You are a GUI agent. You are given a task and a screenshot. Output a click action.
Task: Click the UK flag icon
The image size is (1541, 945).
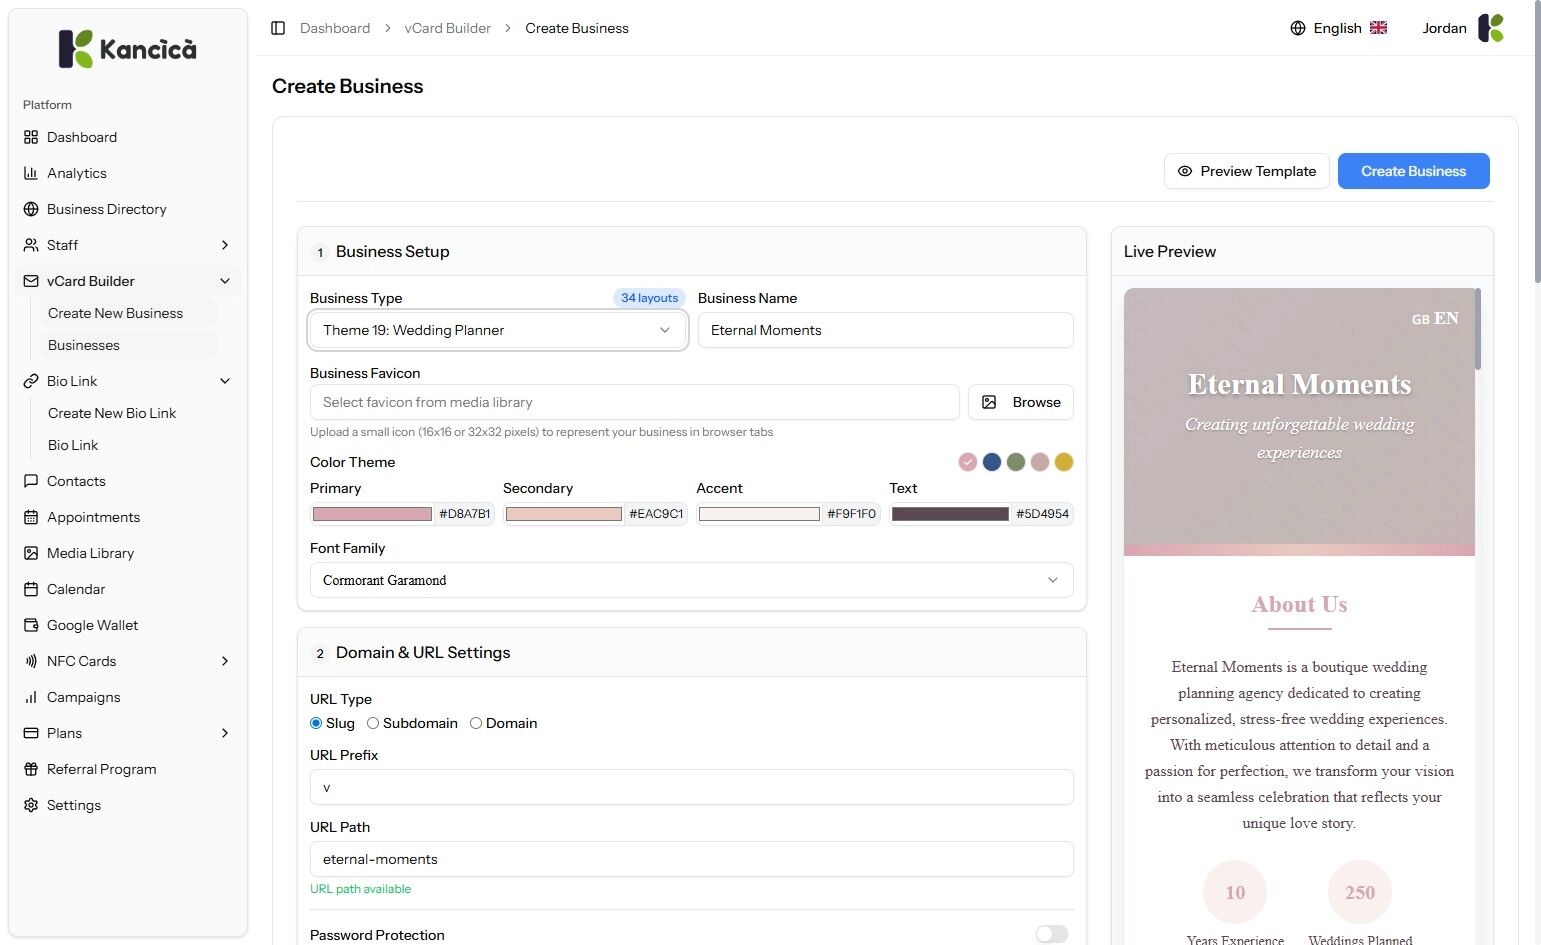tap(1378, 28)
